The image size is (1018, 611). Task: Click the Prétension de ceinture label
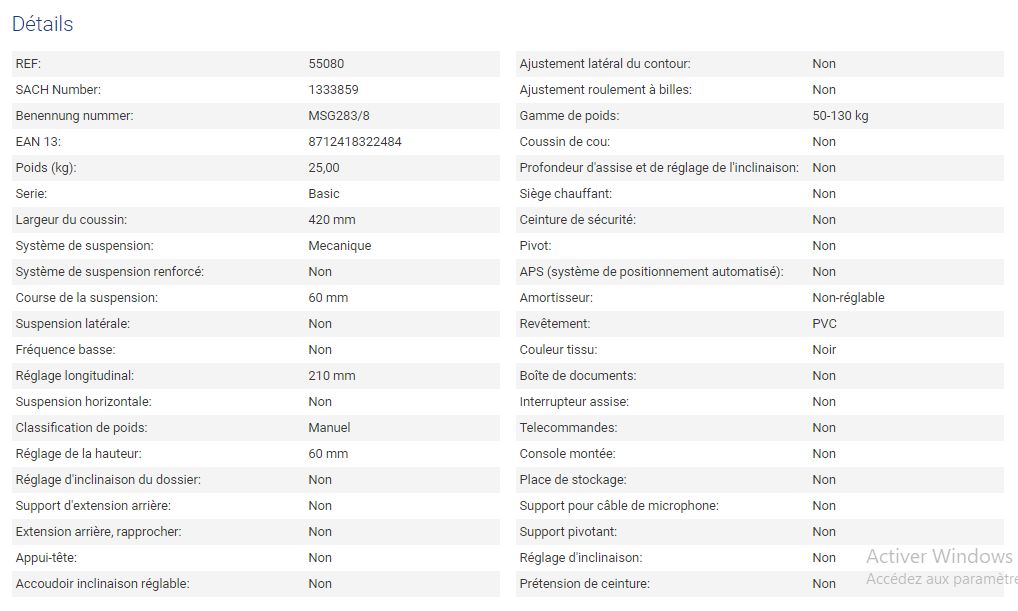pyautogui.click(x=584, y=584)
